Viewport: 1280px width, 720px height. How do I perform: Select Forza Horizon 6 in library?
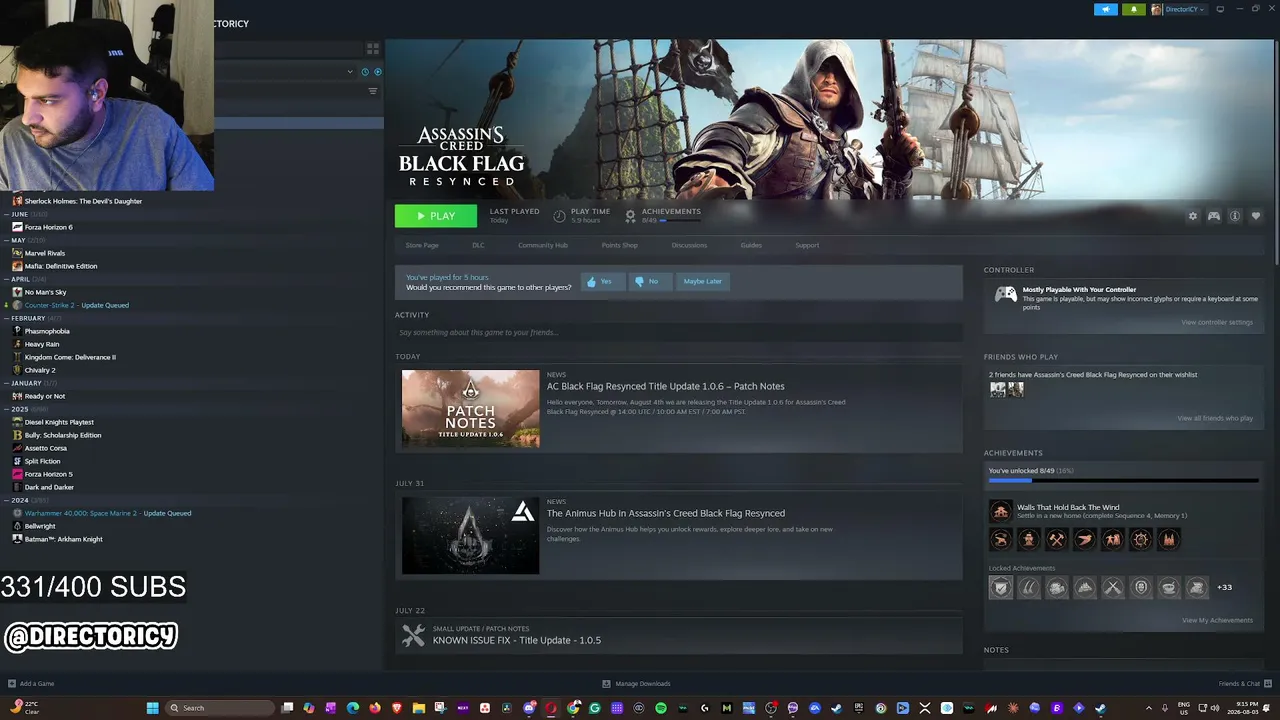[x=47, y=227]
